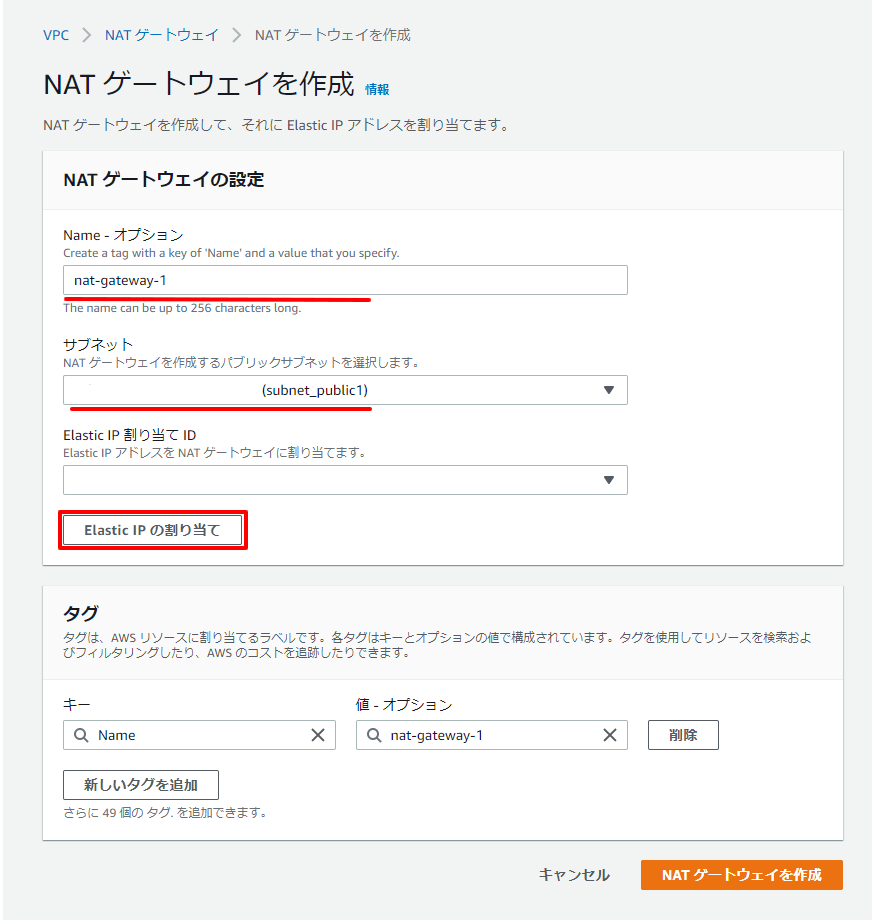The image size is (872, 920).
Task: Open the Elastic IP allocation ID dropdown arrow
Action: 609,480
